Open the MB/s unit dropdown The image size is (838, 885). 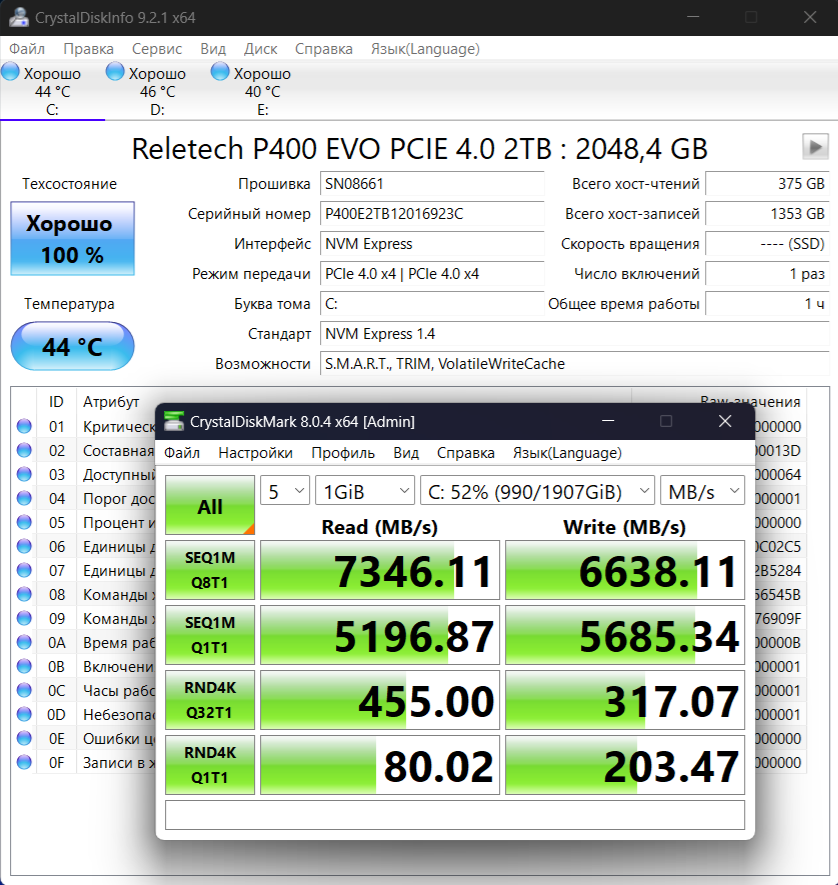[x=703, y=491]
